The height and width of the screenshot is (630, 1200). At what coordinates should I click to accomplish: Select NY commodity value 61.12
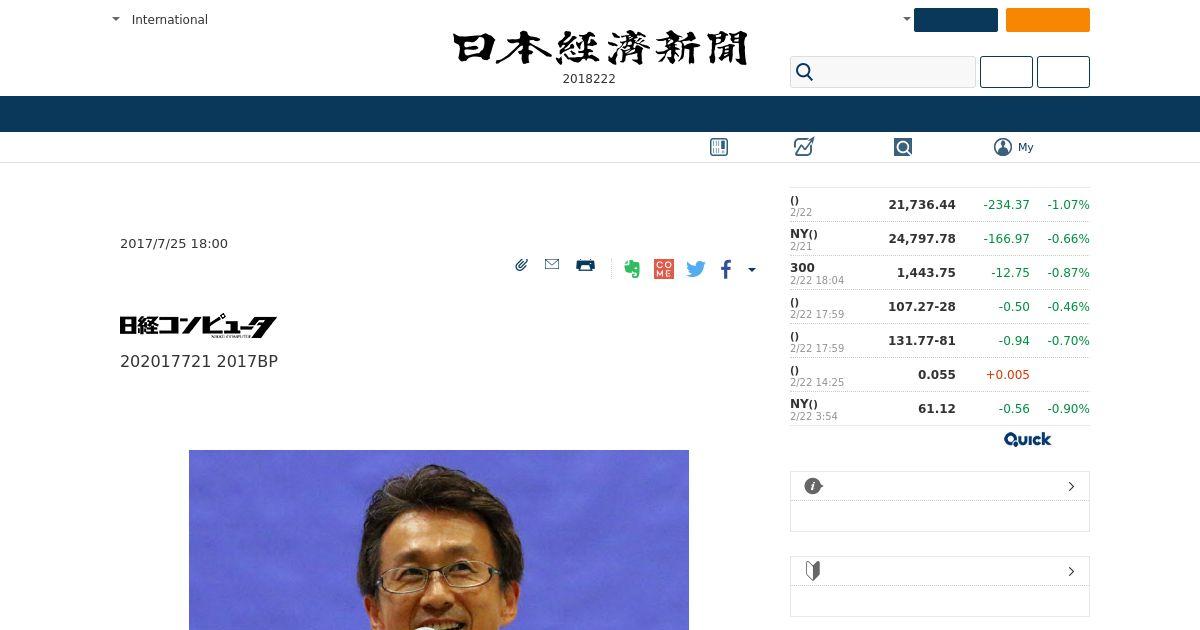937,409
